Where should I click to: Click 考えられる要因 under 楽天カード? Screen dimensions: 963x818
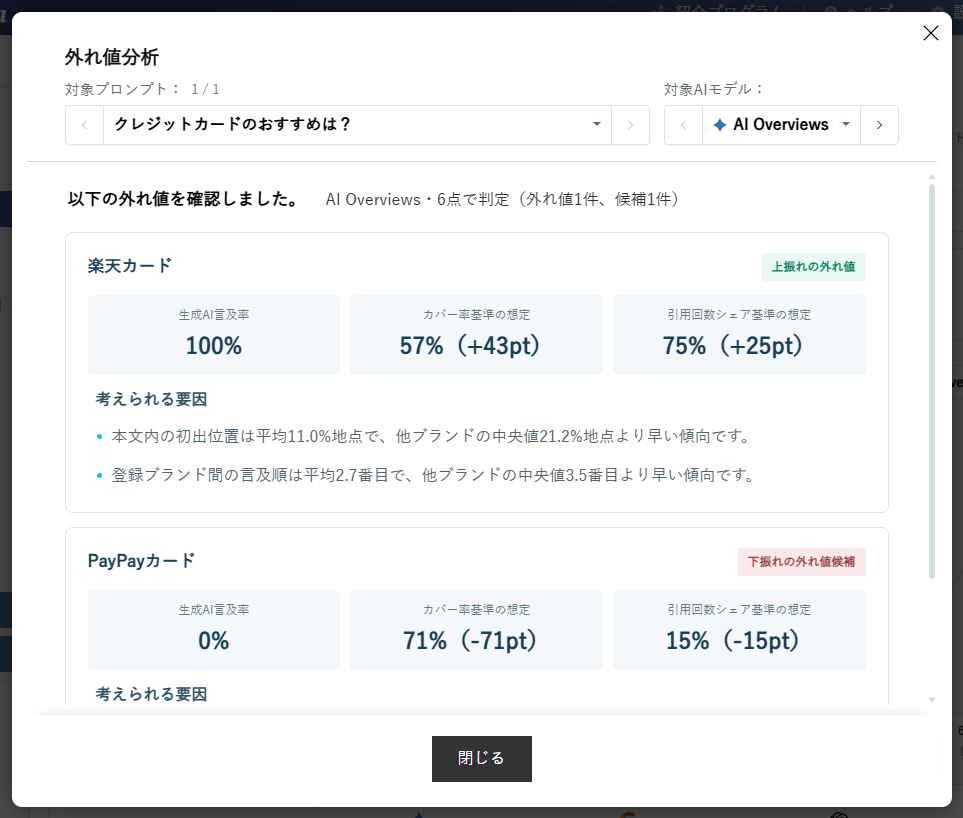pos(151,399)
